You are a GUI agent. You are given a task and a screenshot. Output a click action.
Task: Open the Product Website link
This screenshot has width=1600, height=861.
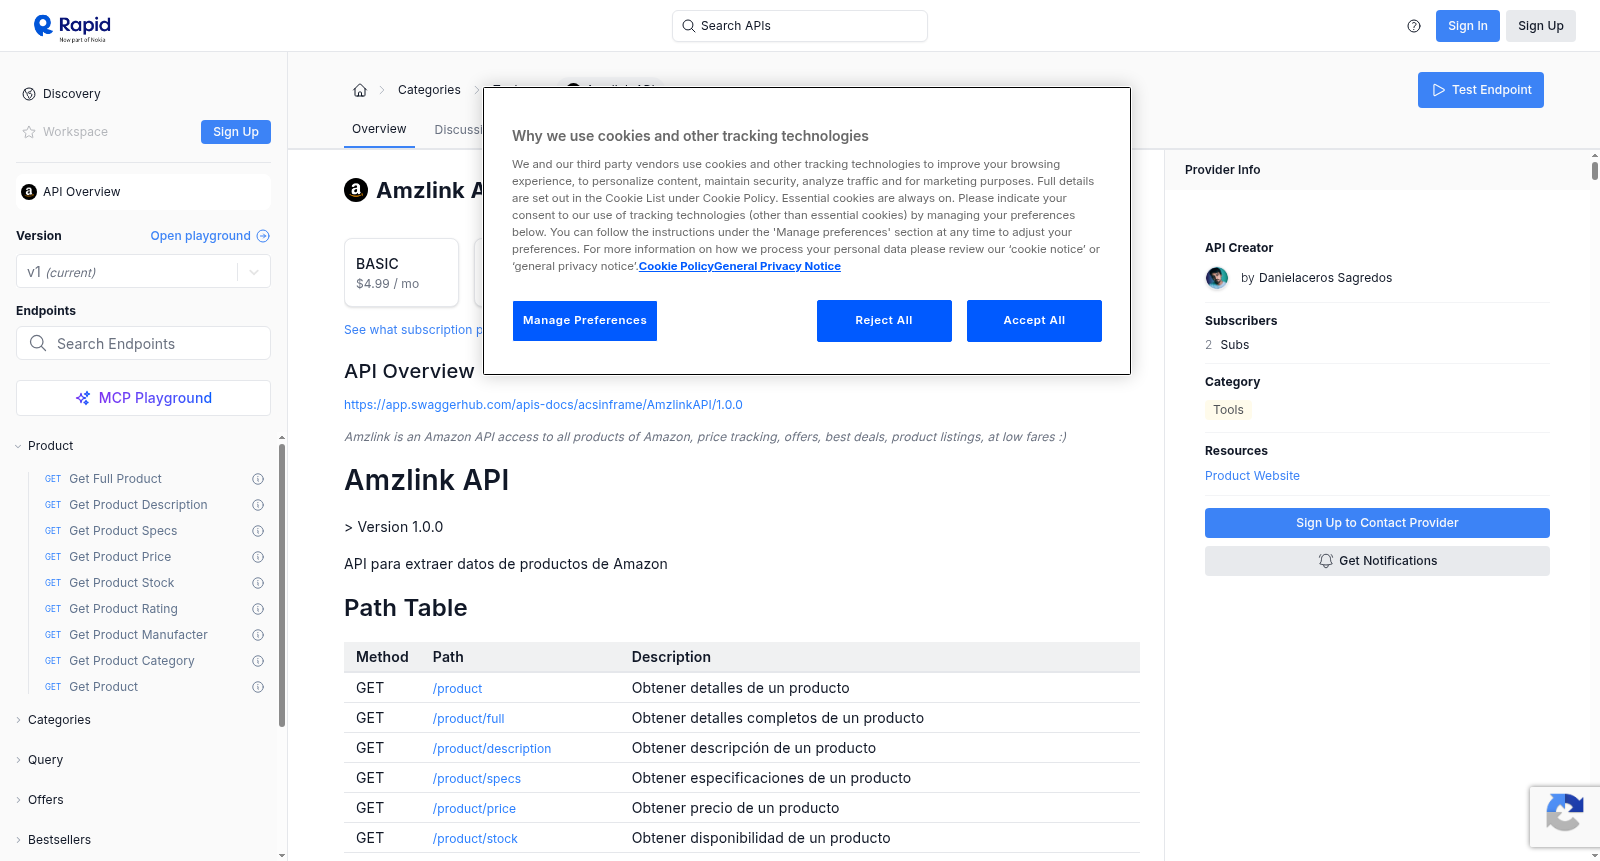pos(1252,476)
